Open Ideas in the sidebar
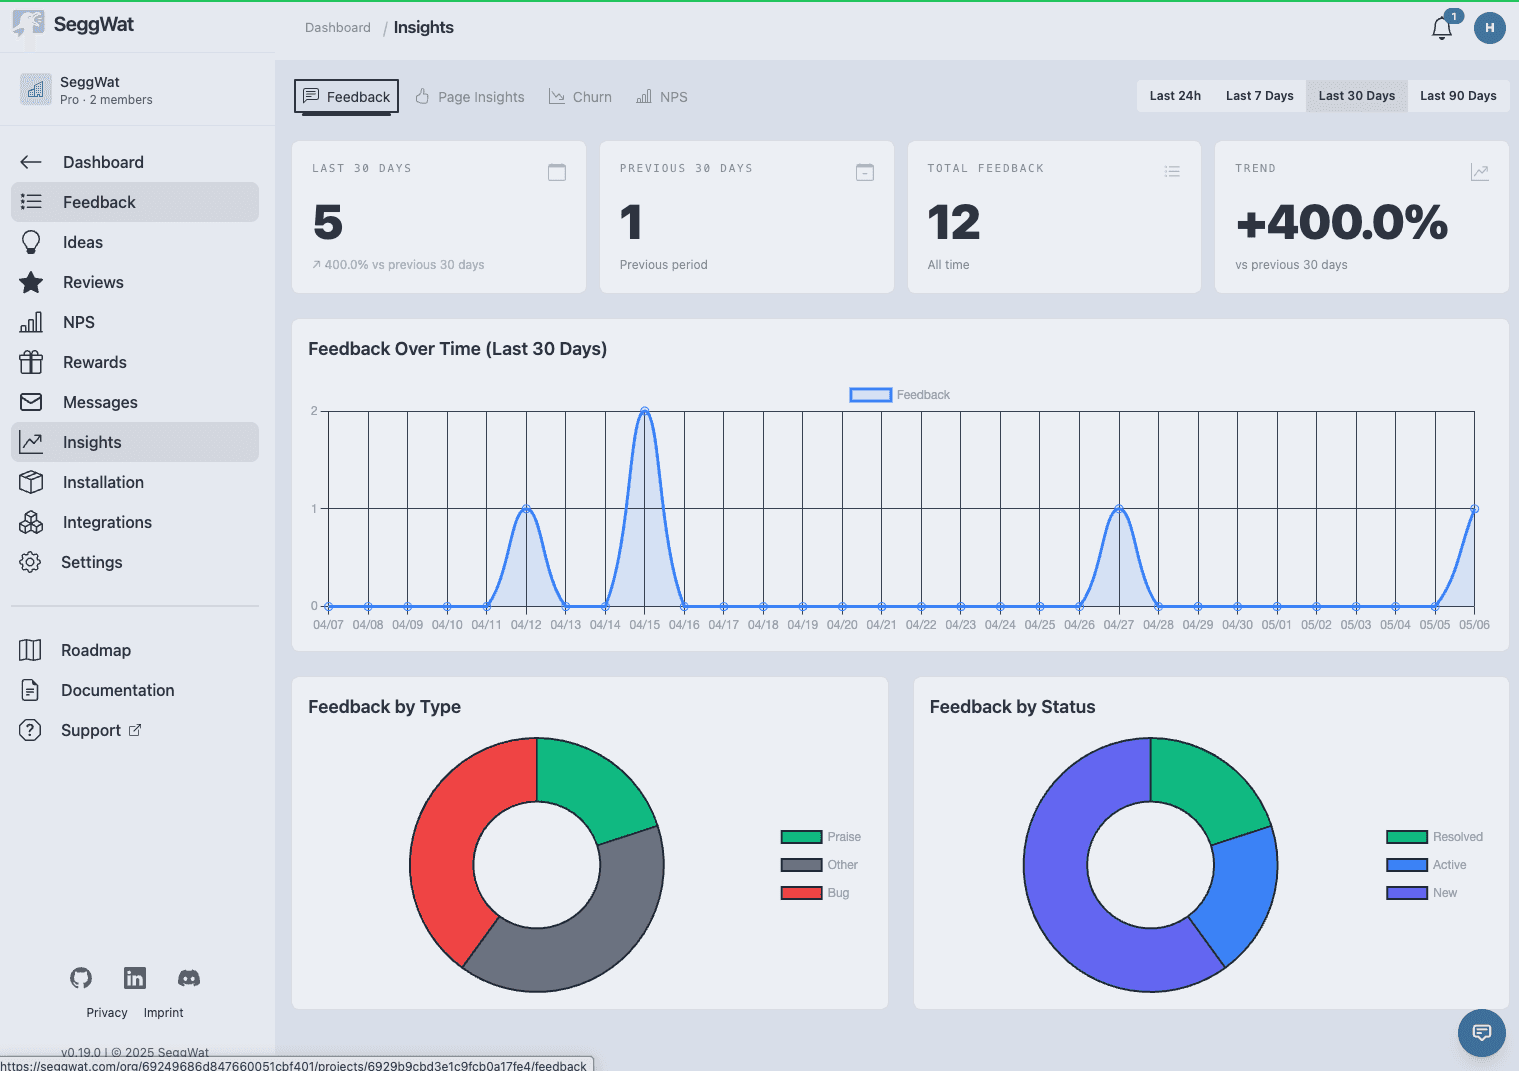1519x1071 pixels. 135,242
